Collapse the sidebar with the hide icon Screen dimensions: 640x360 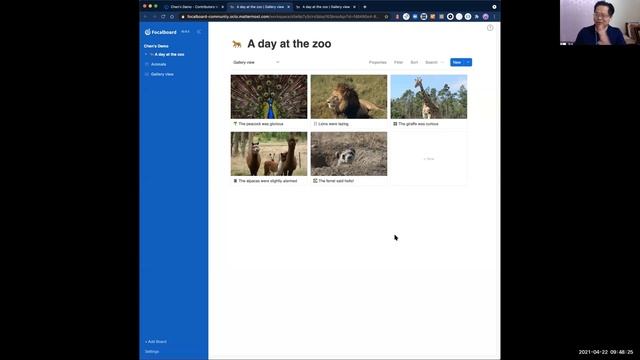(199, 32)
